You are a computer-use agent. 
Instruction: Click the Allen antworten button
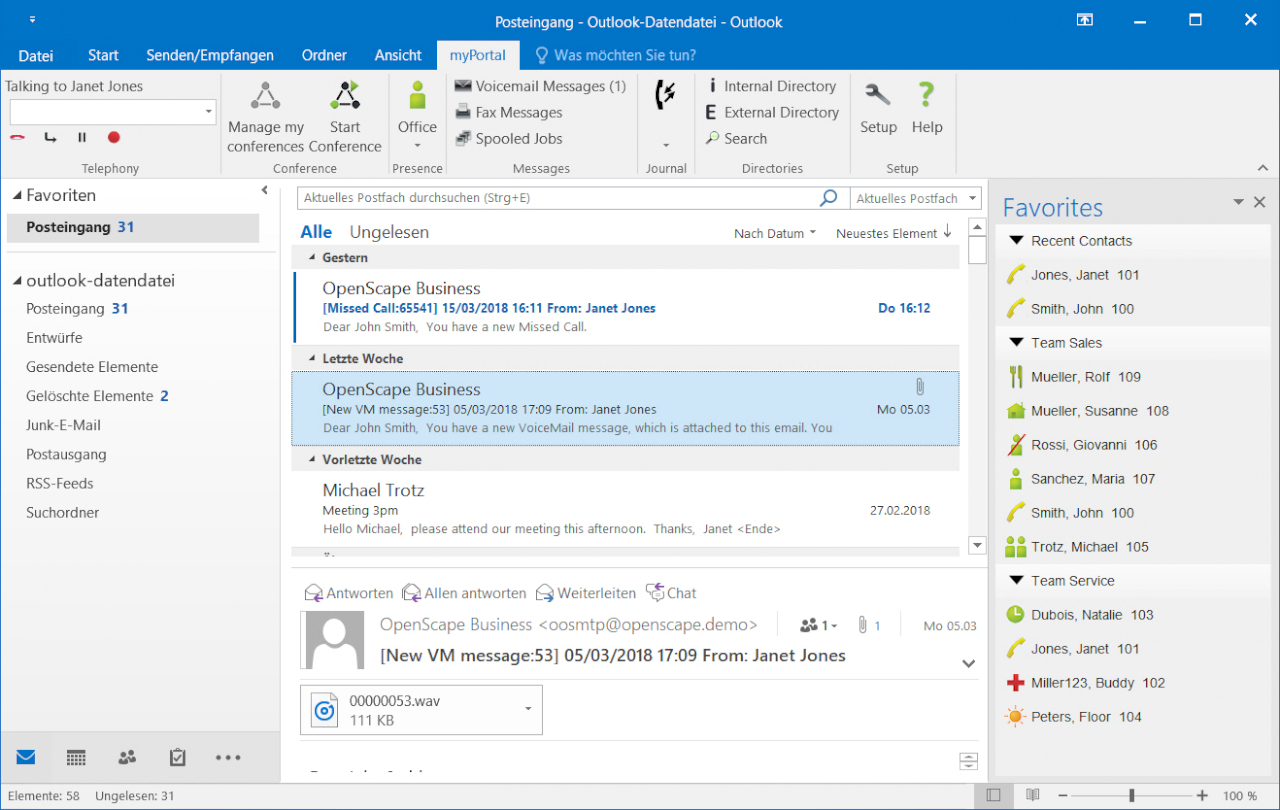click(464, 592)
